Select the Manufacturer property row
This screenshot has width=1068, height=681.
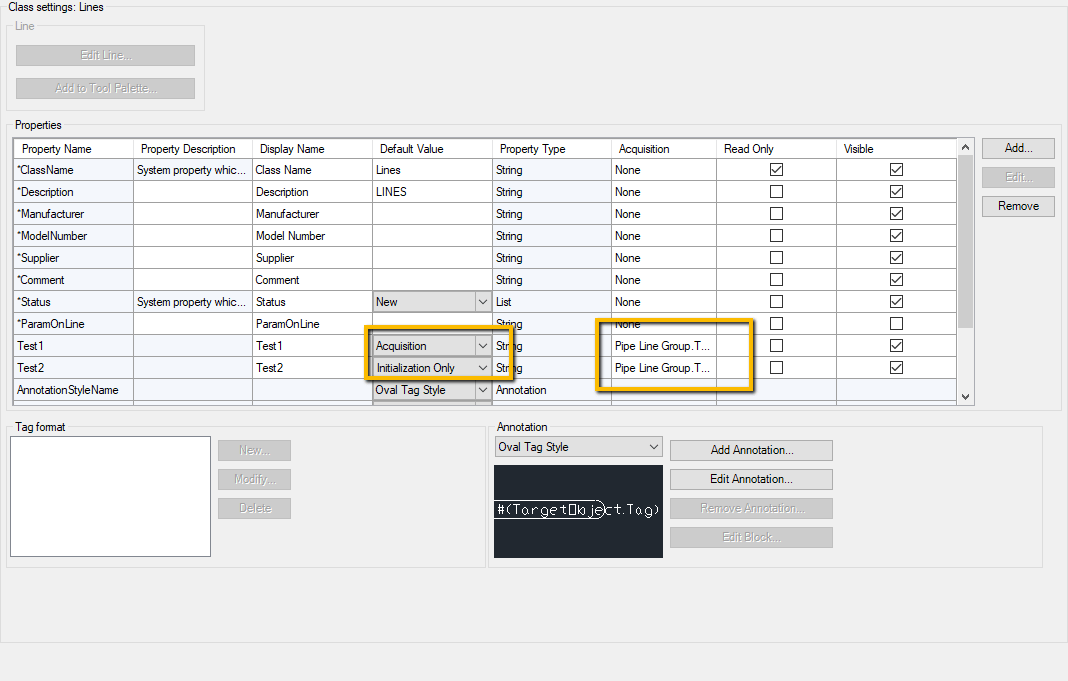pyautogui.click(x=73, y=213)
